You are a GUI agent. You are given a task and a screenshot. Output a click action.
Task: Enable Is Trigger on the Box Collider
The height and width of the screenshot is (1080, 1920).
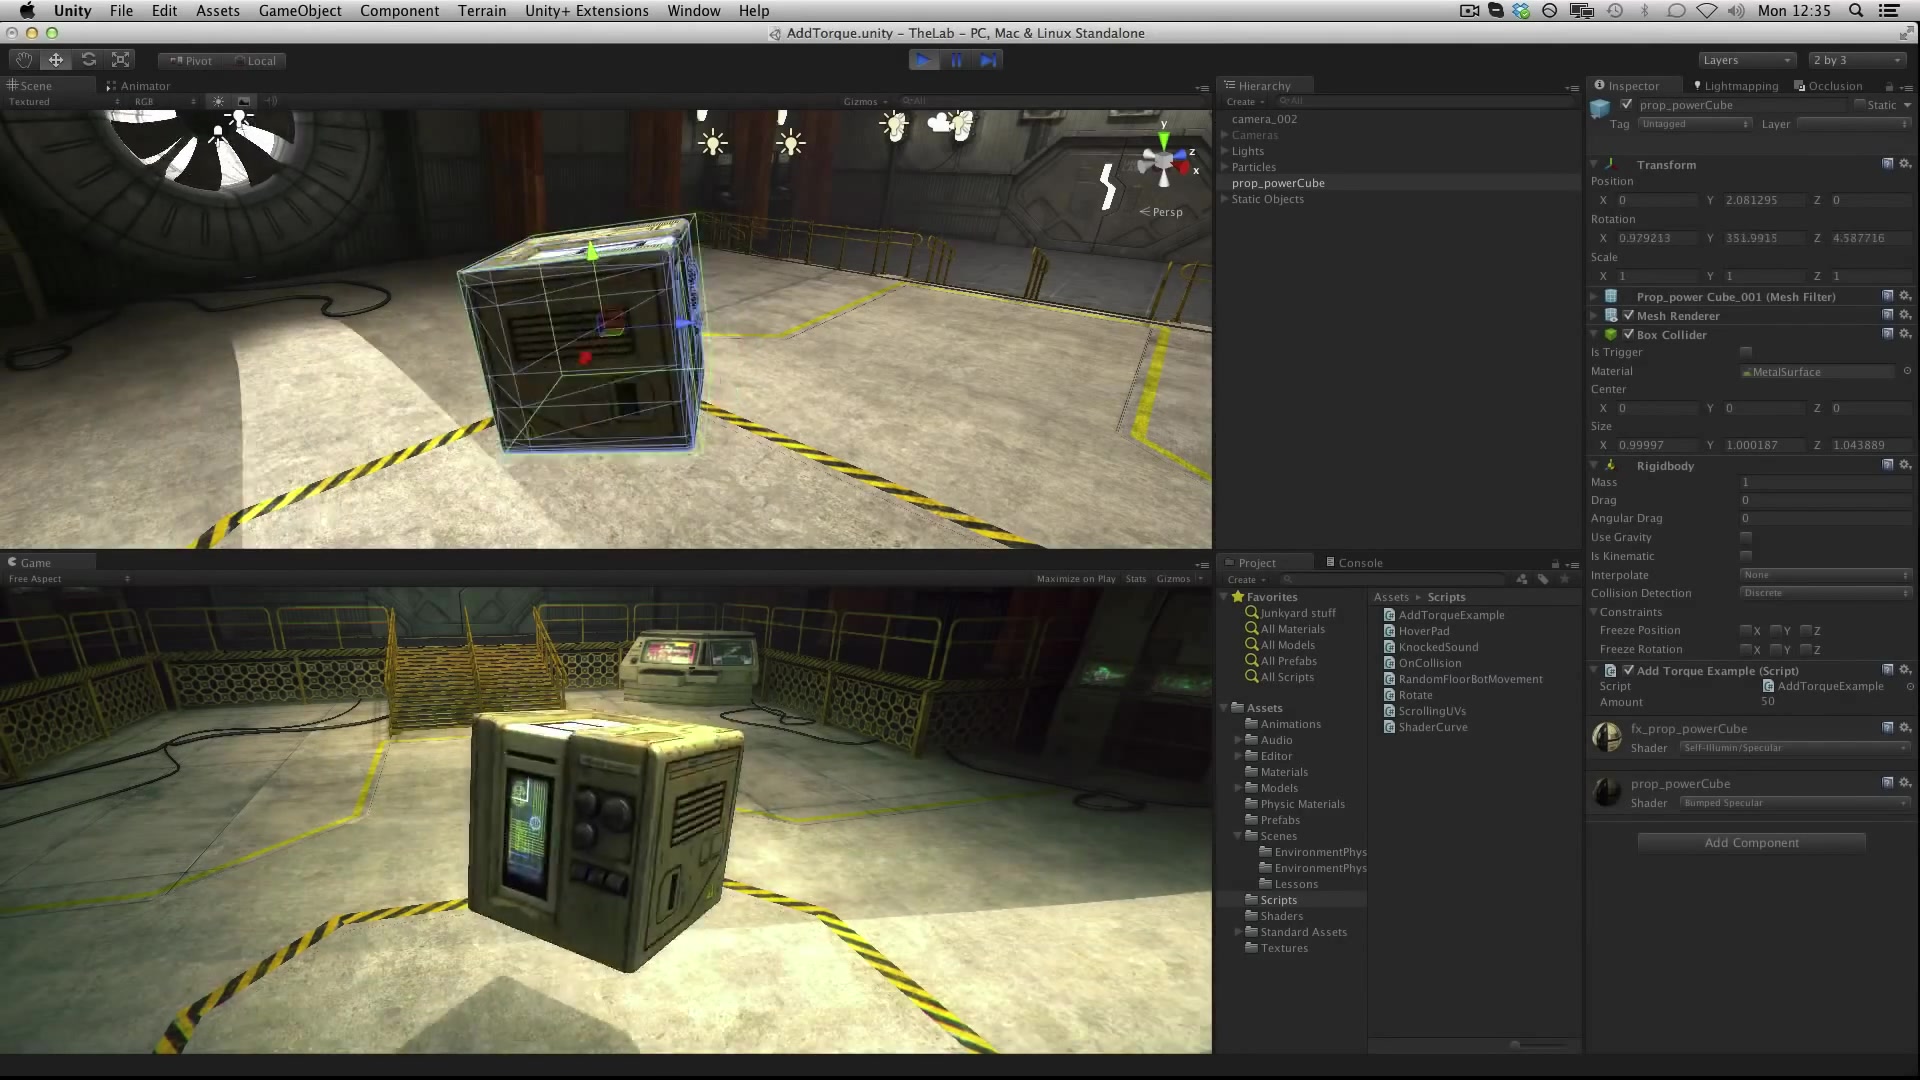[1746, 352]
